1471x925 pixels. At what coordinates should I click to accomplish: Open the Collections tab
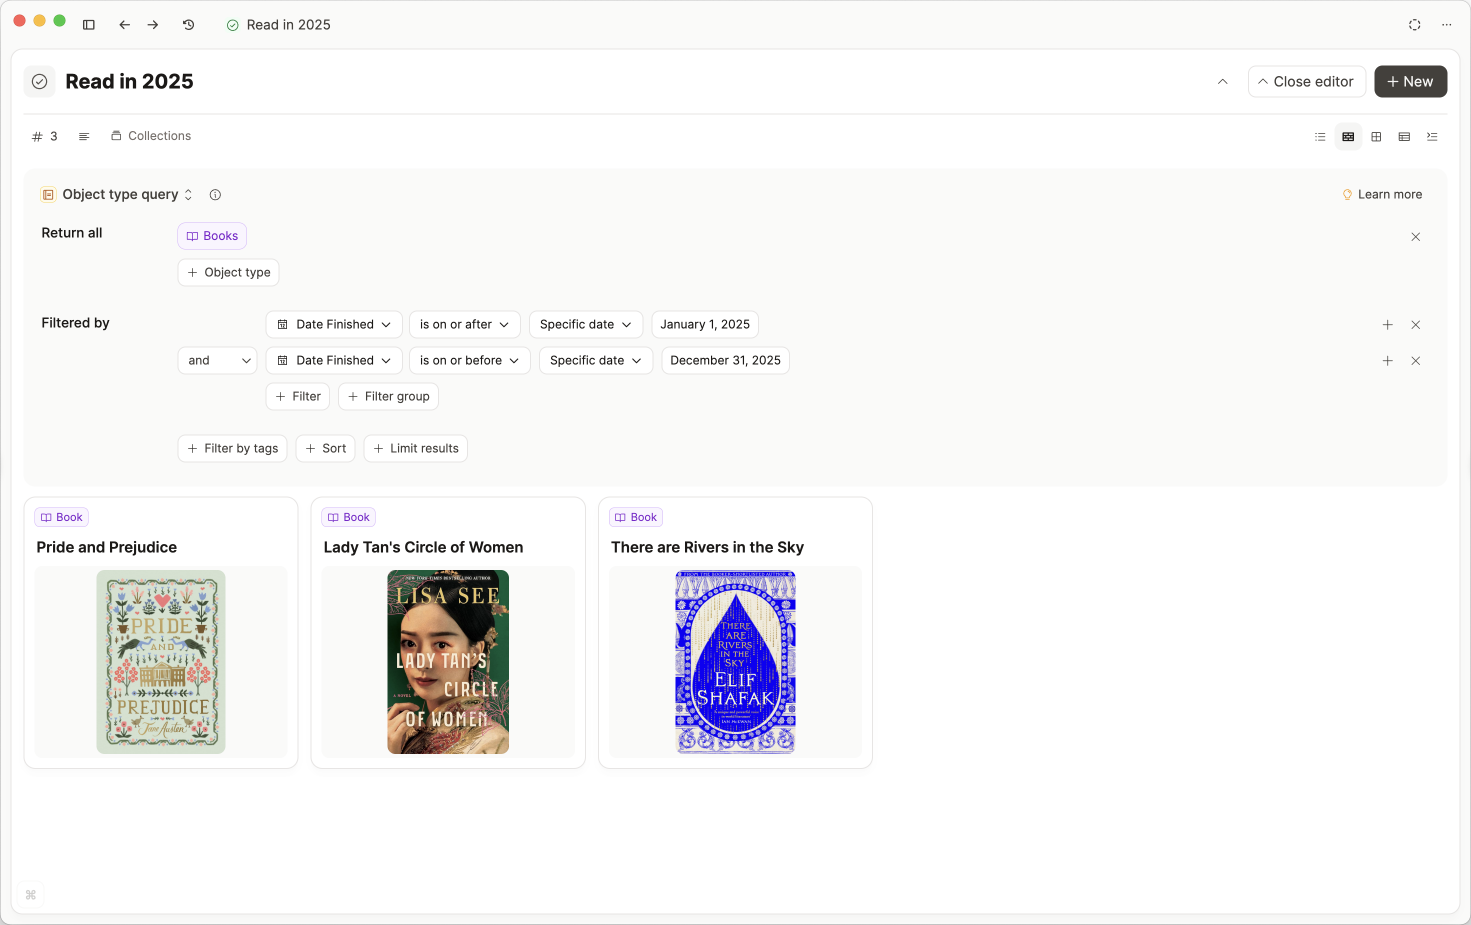tap(151, 136)
